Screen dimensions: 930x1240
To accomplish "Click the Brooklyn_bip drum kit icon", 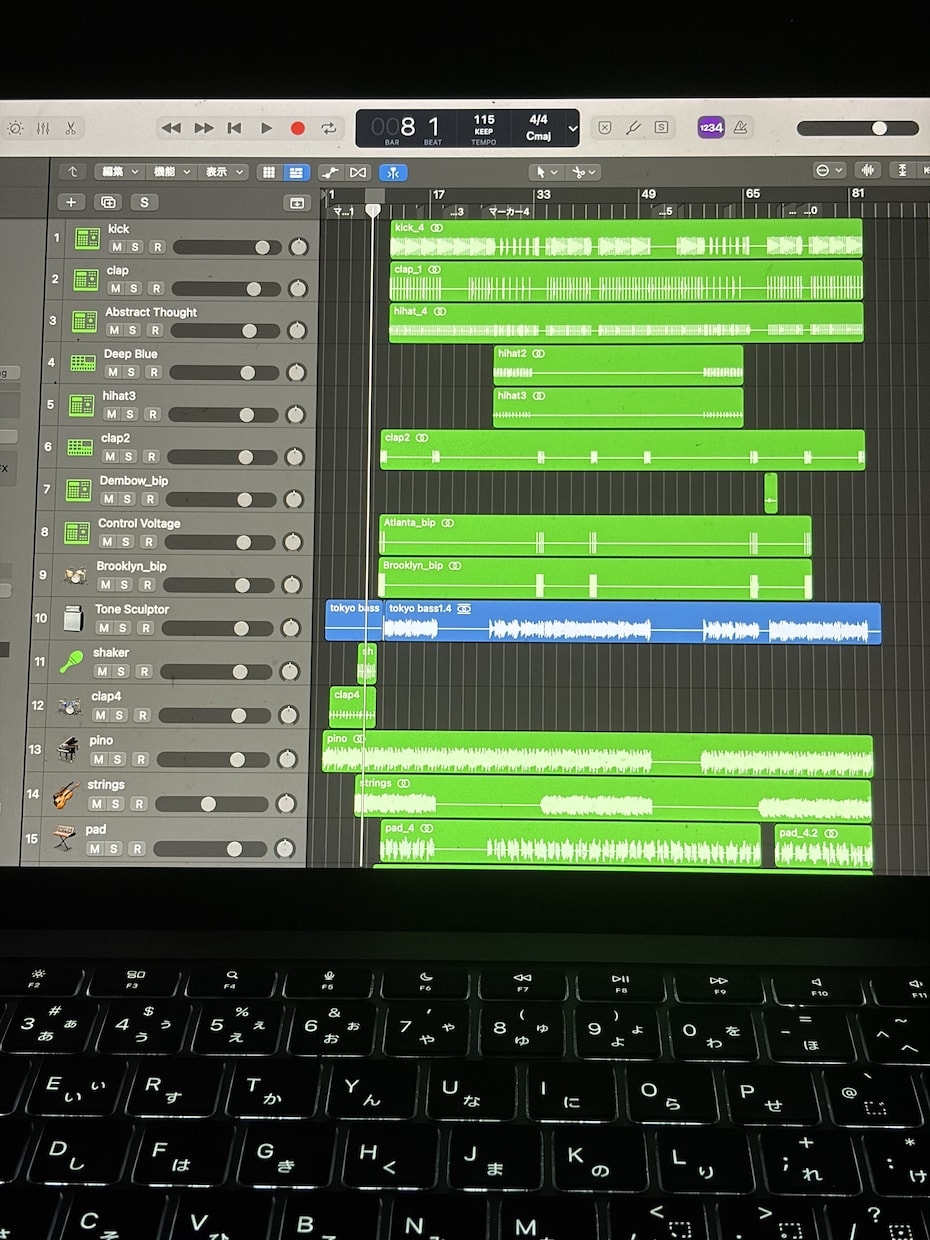I will [x=75, y=575].
